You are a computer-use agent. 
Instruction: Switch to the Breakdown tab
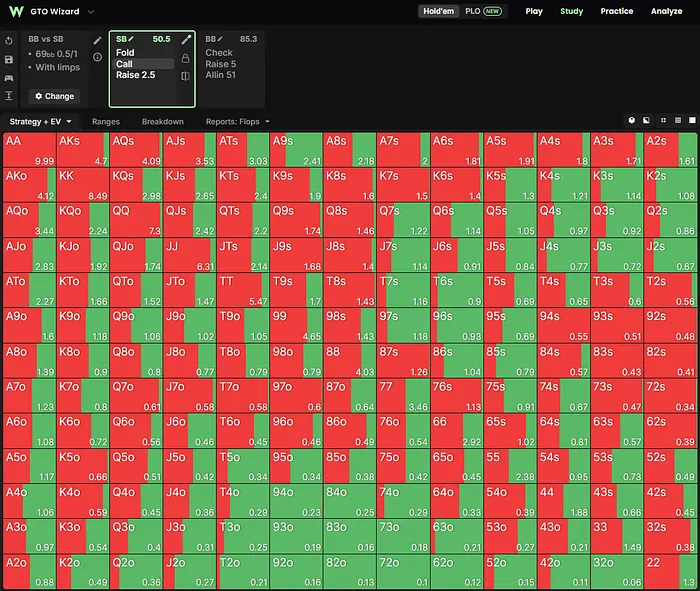162,121
